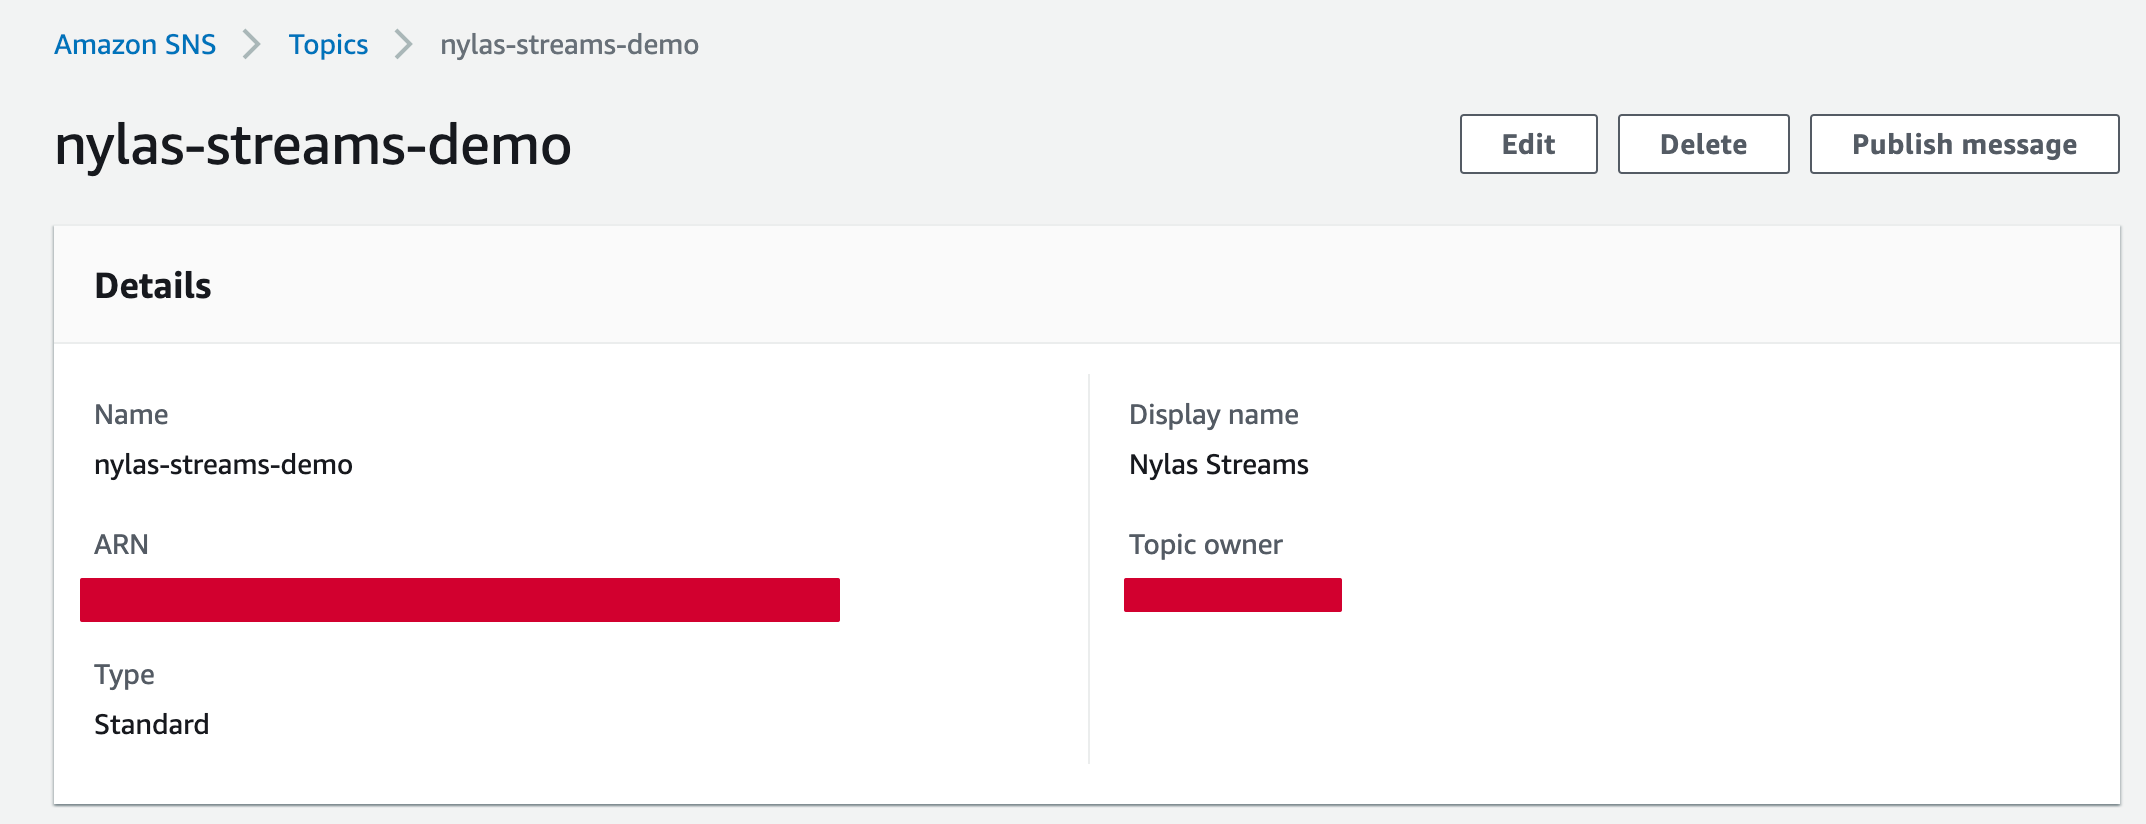Navigate to the Topics breadcrumb link

(328, 44)
